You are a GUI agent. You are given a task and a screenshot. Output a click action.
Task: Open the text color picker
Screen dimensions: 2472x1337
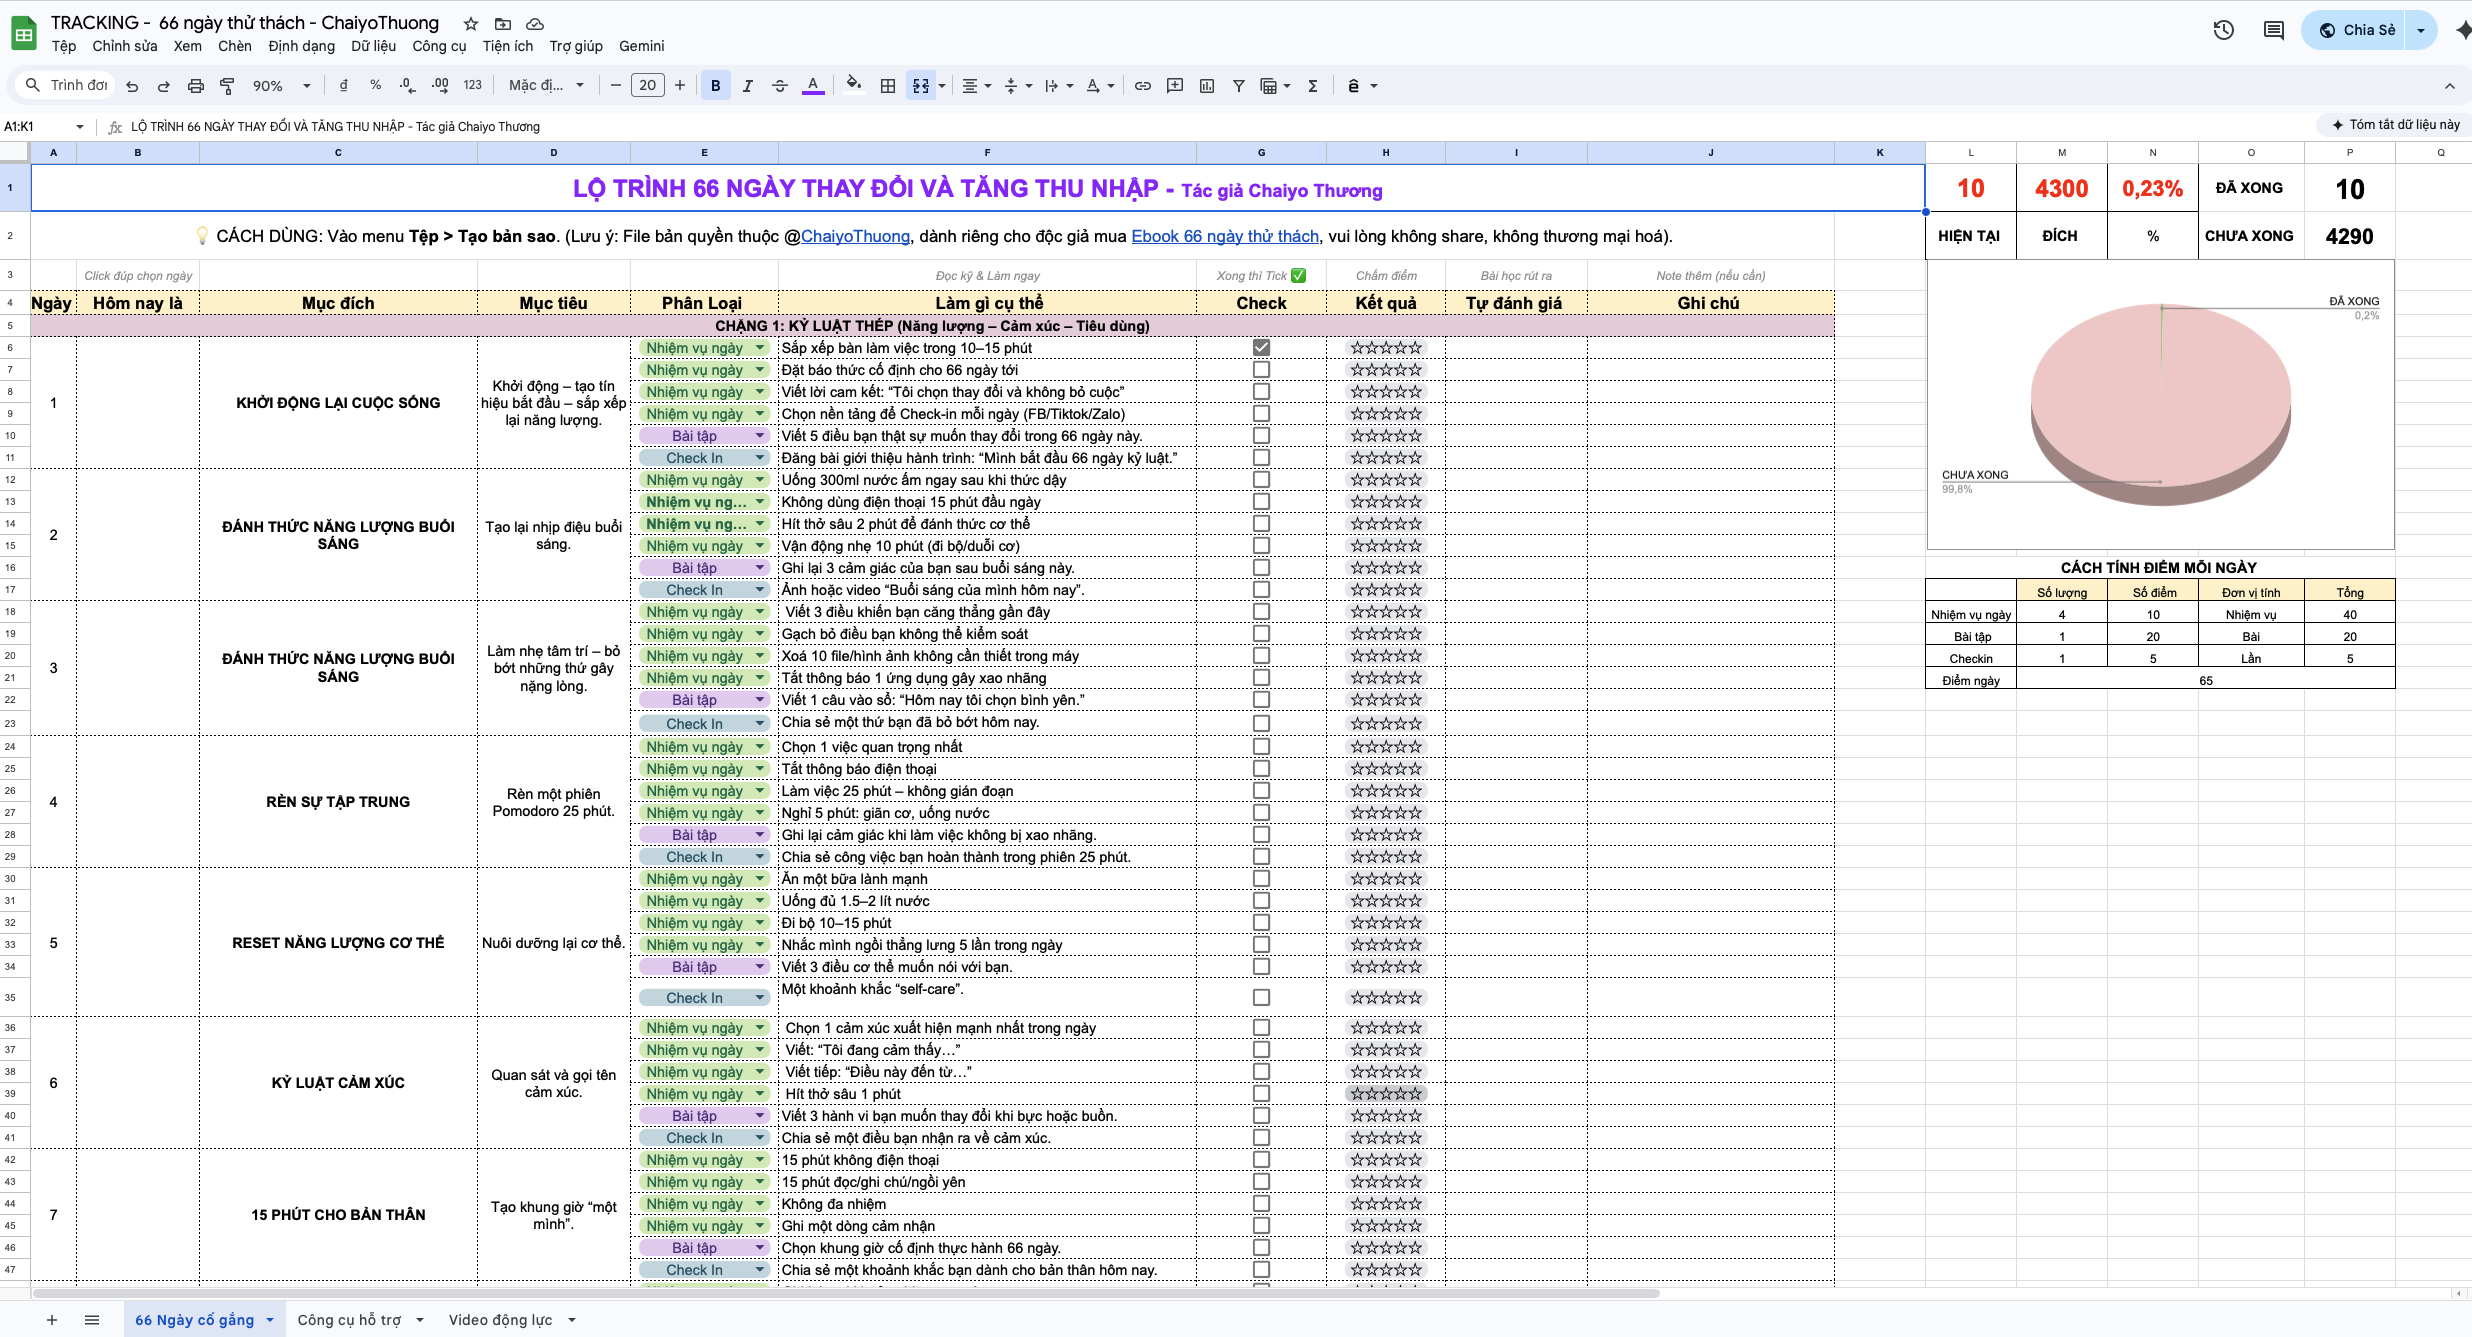pyautogui.click(x=813, y=86)
